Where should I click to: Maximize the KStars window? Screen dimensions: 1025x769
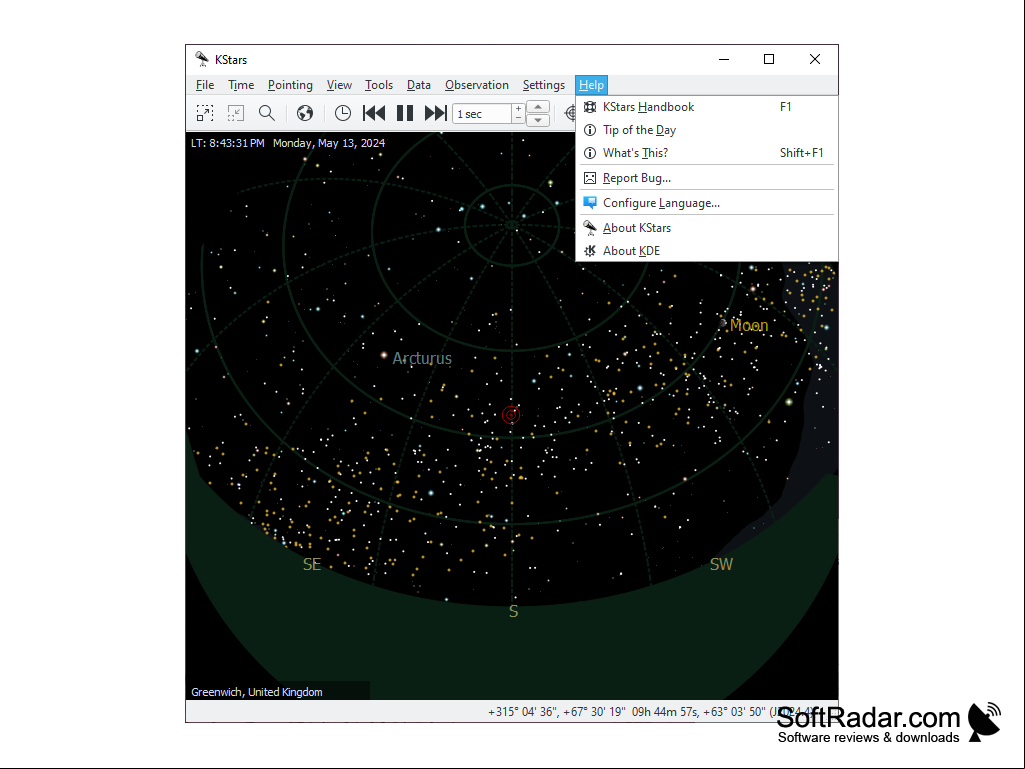pos(769,60)
